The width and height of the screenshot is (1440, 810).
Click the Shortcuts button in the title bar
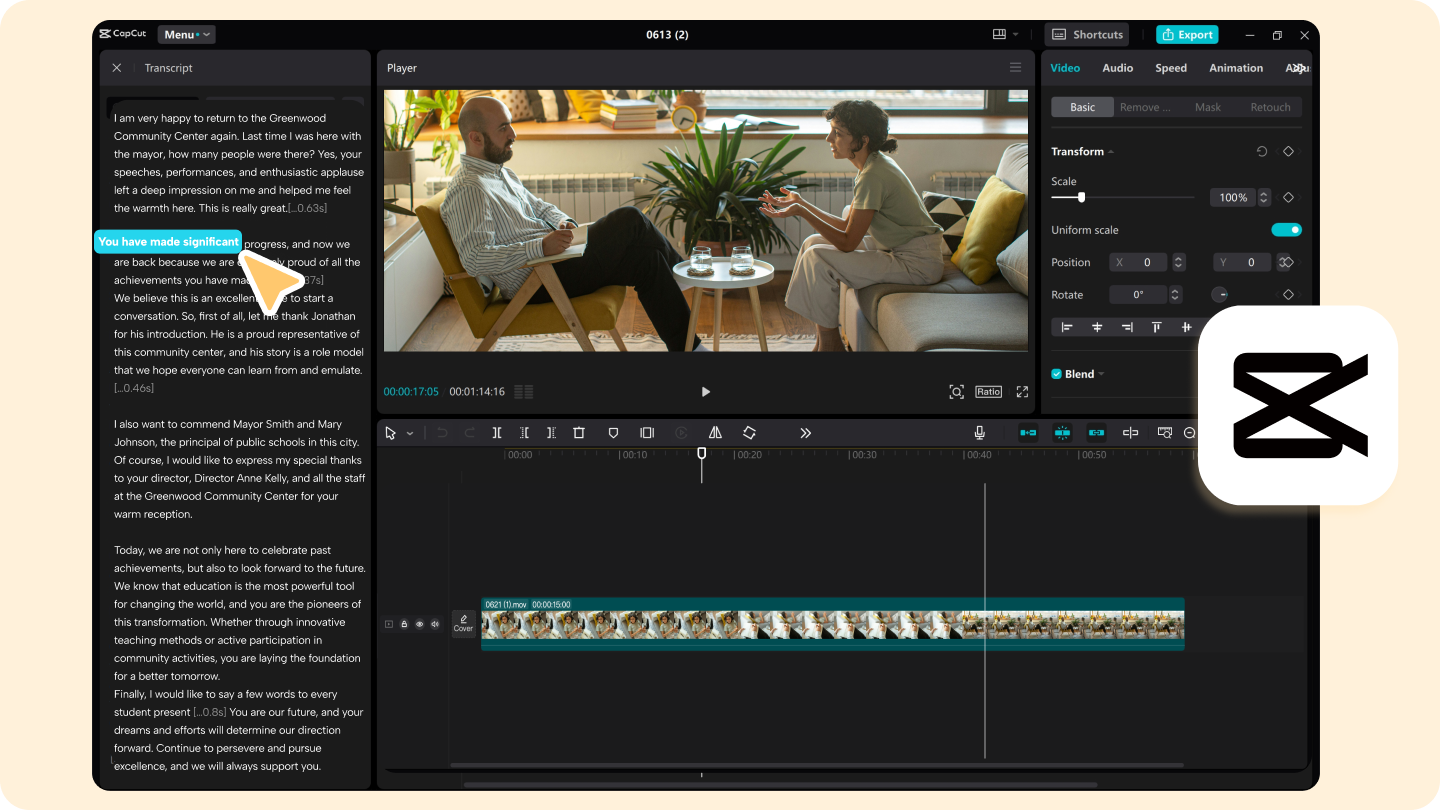click(x=1086, y=34)
